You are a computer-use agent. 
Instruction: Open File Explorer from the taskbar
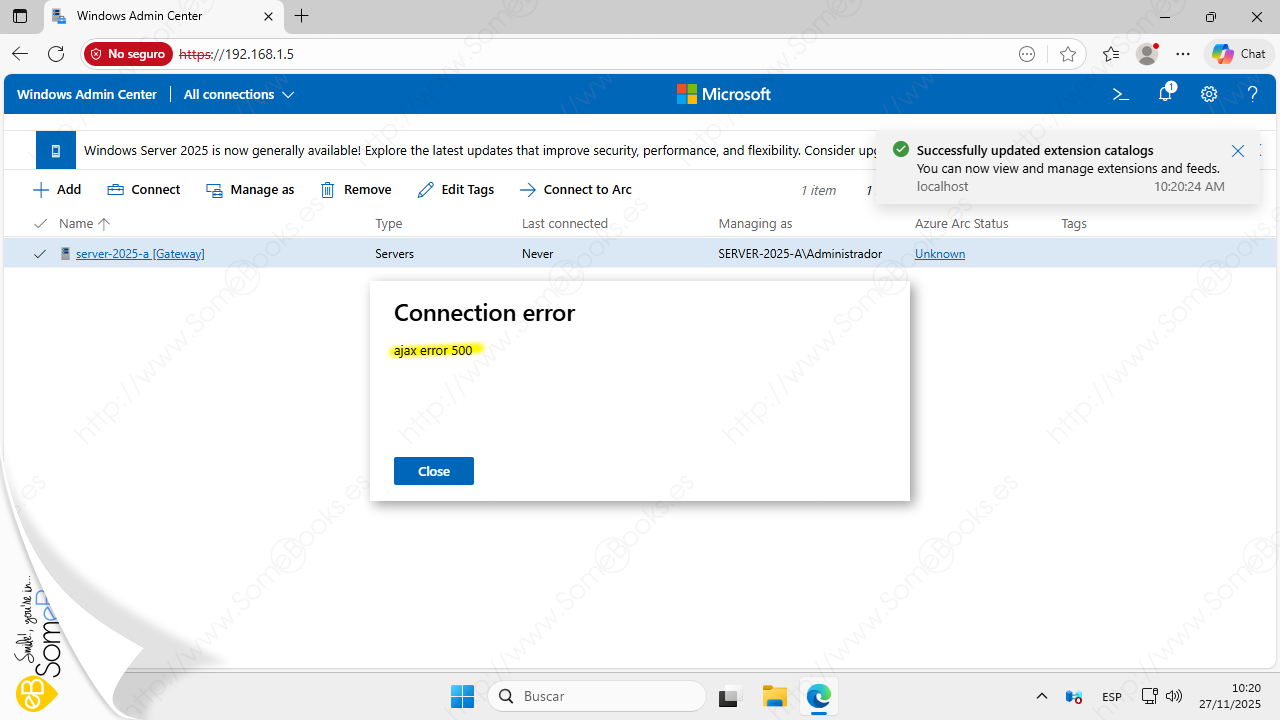click(x=774, y=696)
